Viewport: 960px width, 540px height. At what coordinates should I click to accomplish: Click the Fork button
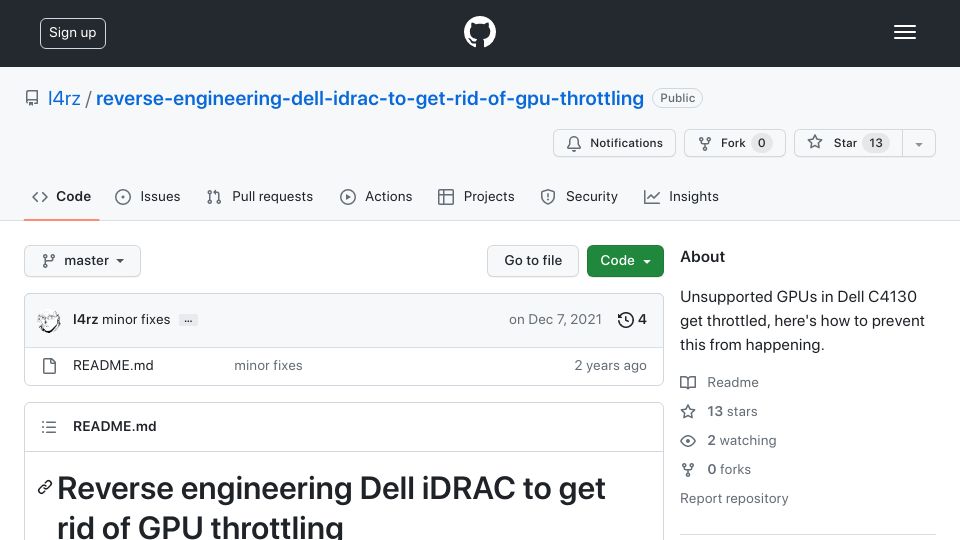coord(735,143)
